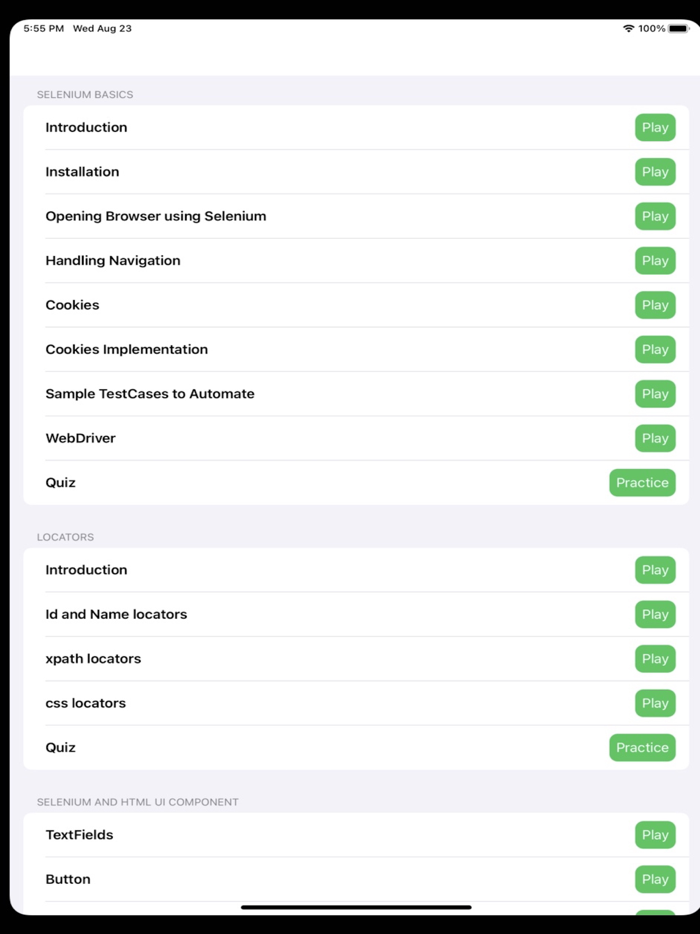Play the WebDriver lesson
Image resolution: width=700 pixels, height=934 pixels.
pyautogui.click(x=655, y=438)
